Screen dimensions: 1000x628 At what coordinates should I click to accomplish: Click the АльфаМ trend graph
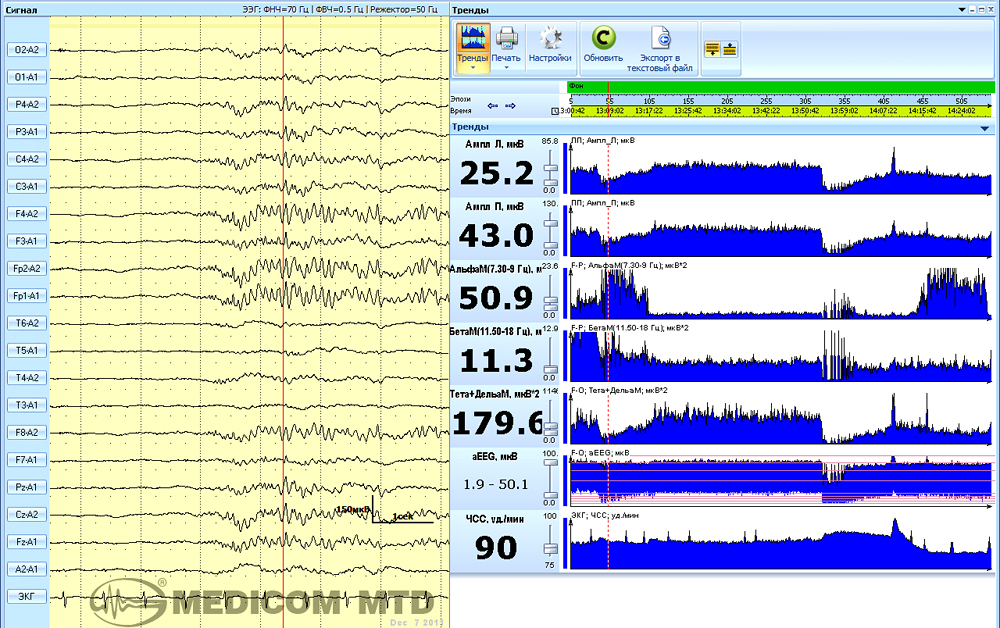click(x=781, y=292)
